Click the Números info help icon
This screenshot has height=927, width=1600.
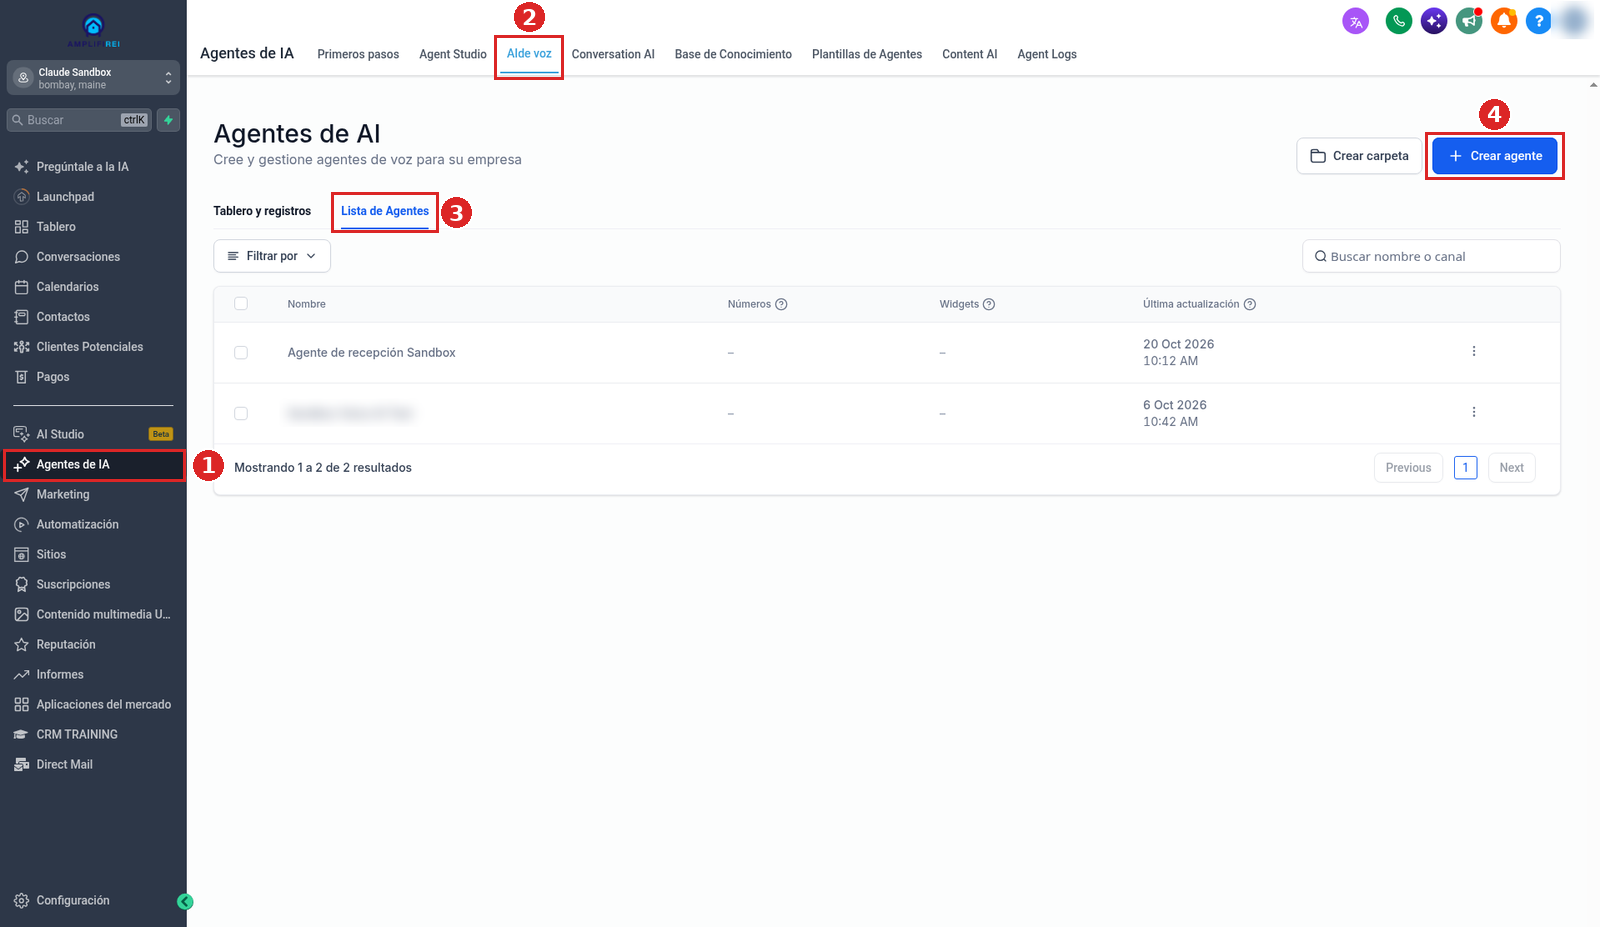point(781,304)
